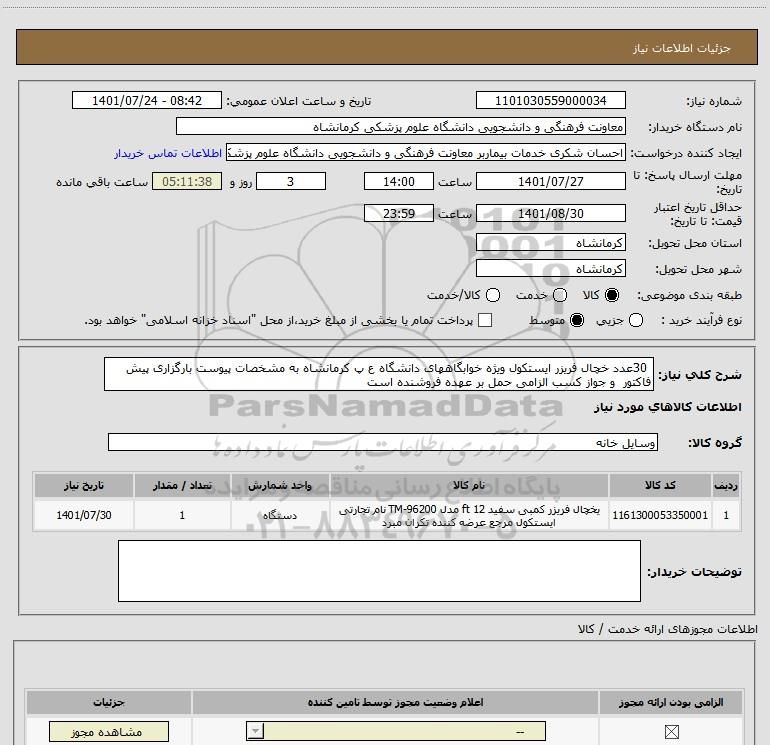Open the permit status dropdown arrow
Screen dimensions: 770x745
pos(255,731)
